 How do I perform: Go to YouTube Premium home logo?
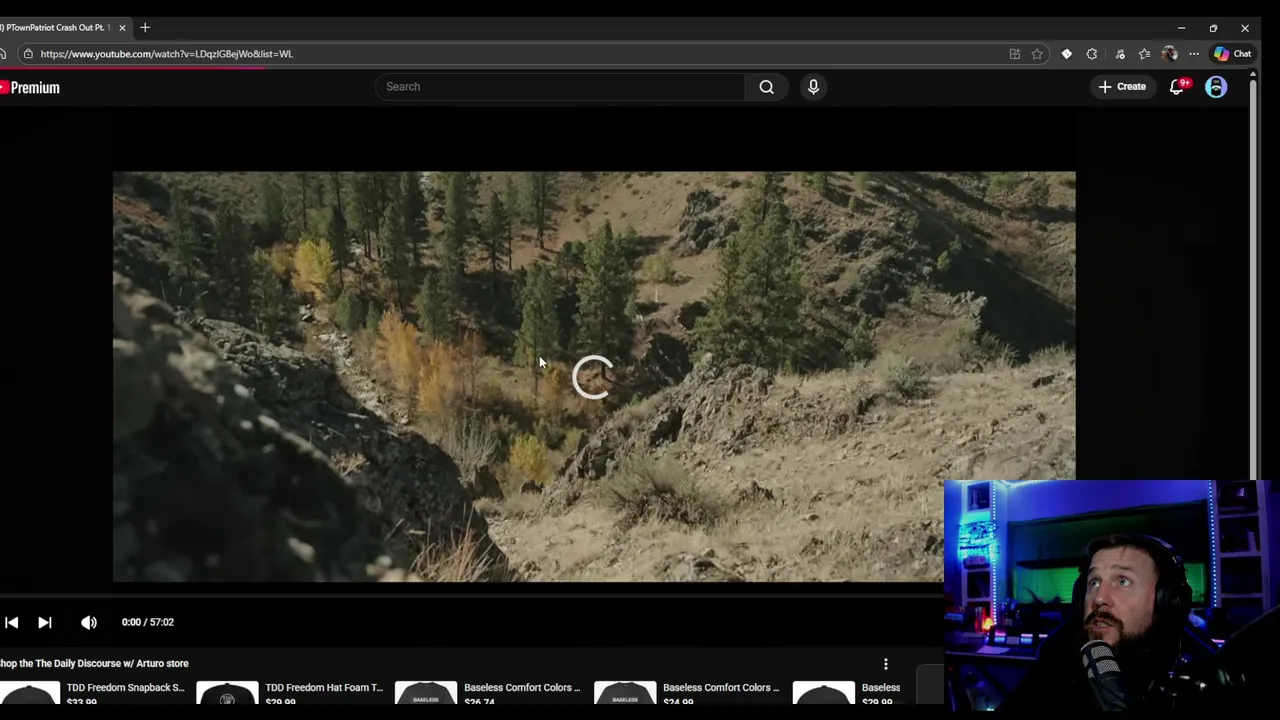pos(30,88)
